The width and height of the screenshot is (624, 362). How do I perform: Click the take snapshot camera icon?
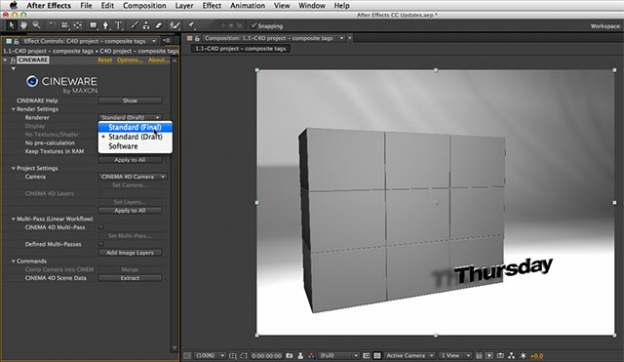coord(289,356)
